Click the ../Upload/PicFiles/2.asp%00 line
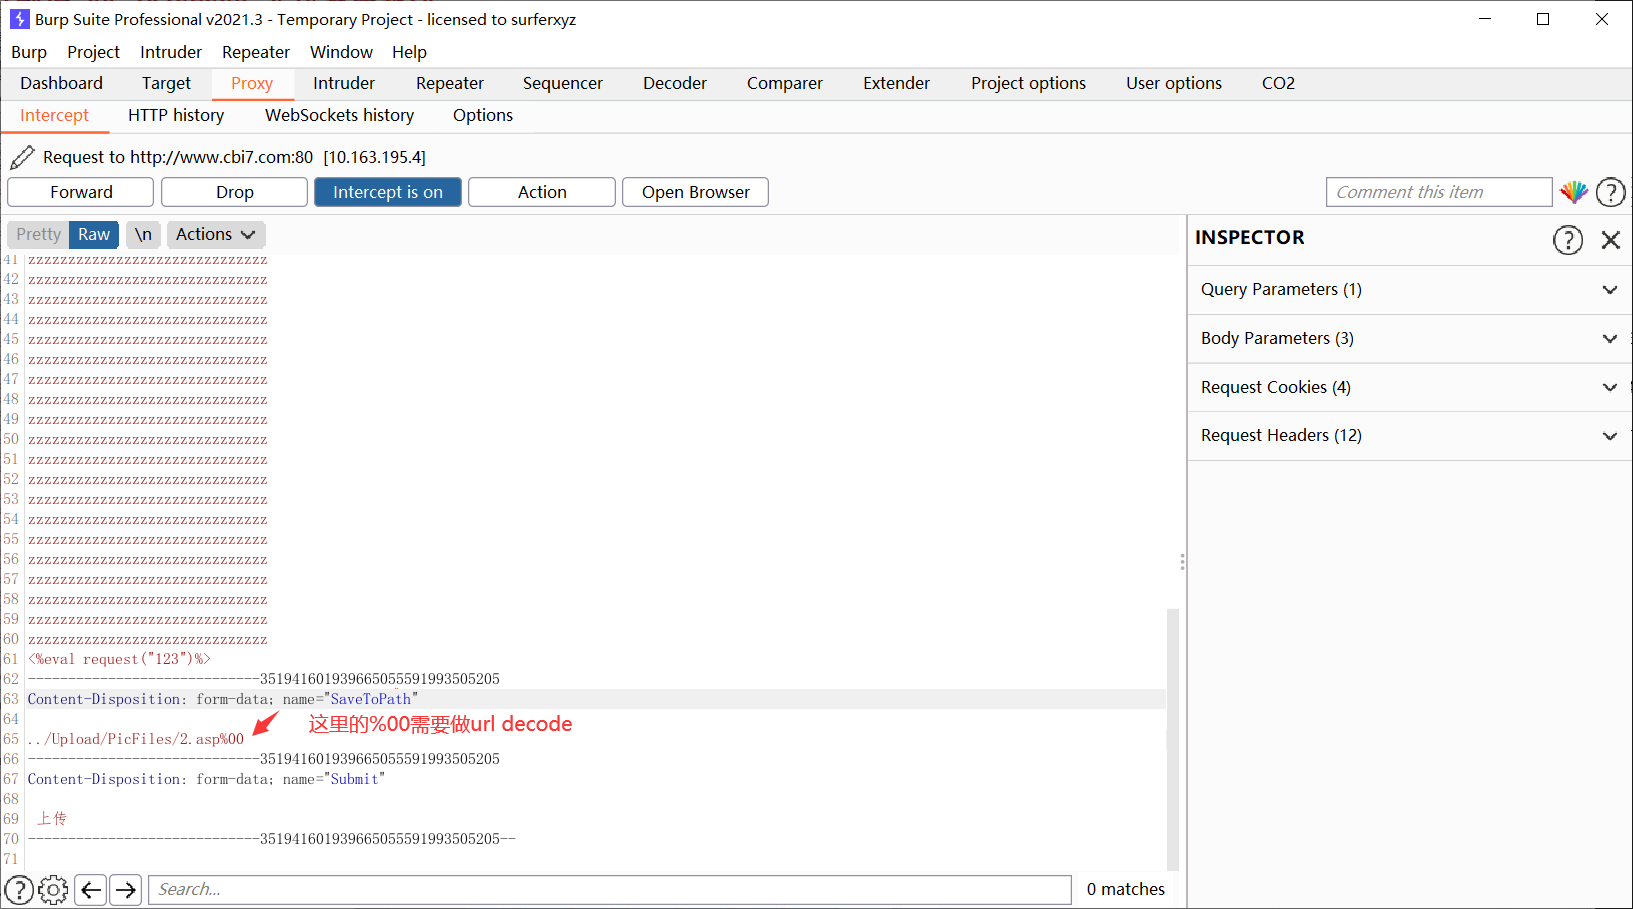The width and height of the screenshot is (1633, 909). pos(136,739)
